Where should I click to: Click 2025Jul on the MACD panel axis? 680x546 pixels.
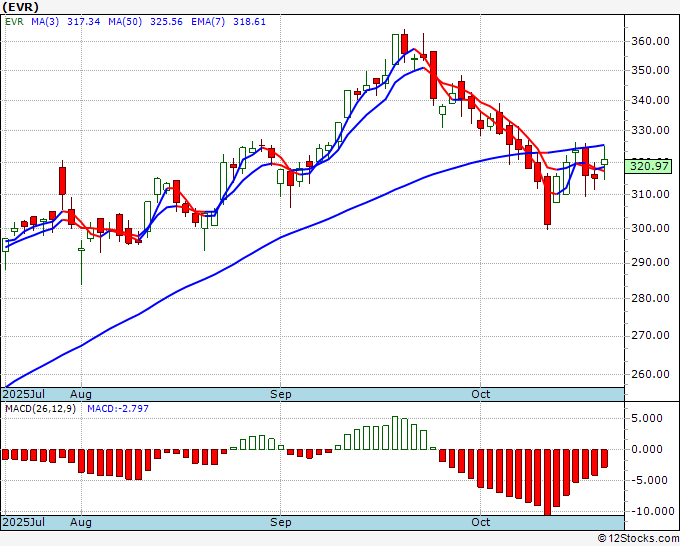24,522
